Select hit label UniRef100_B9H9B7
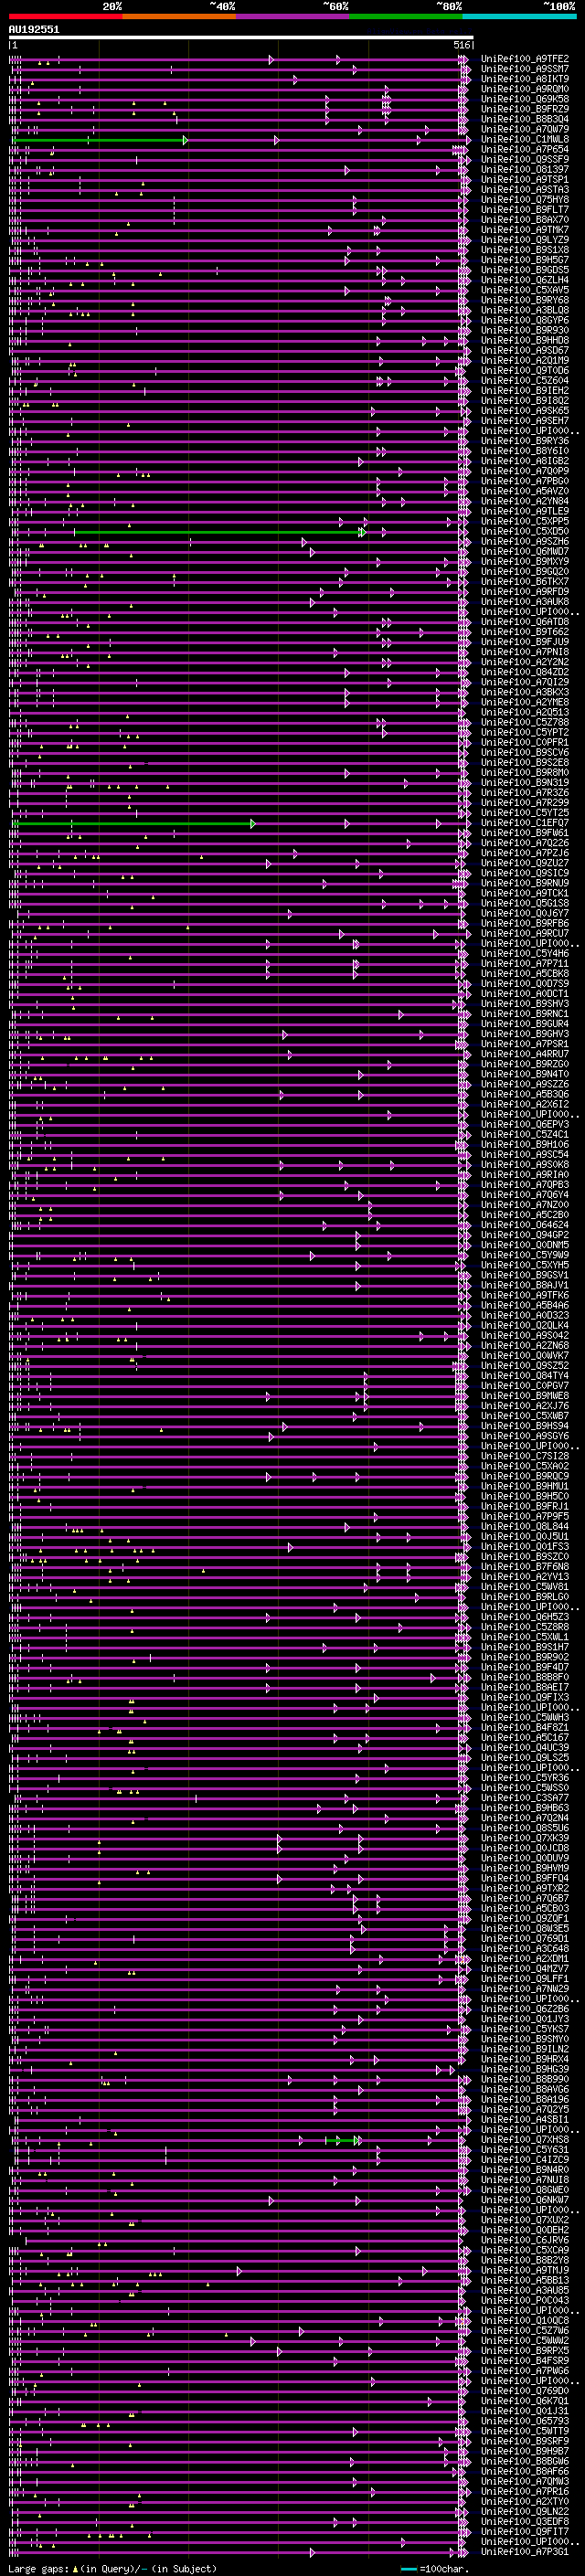This screenshot has width=585, height=2576. tap(525, 2451)
